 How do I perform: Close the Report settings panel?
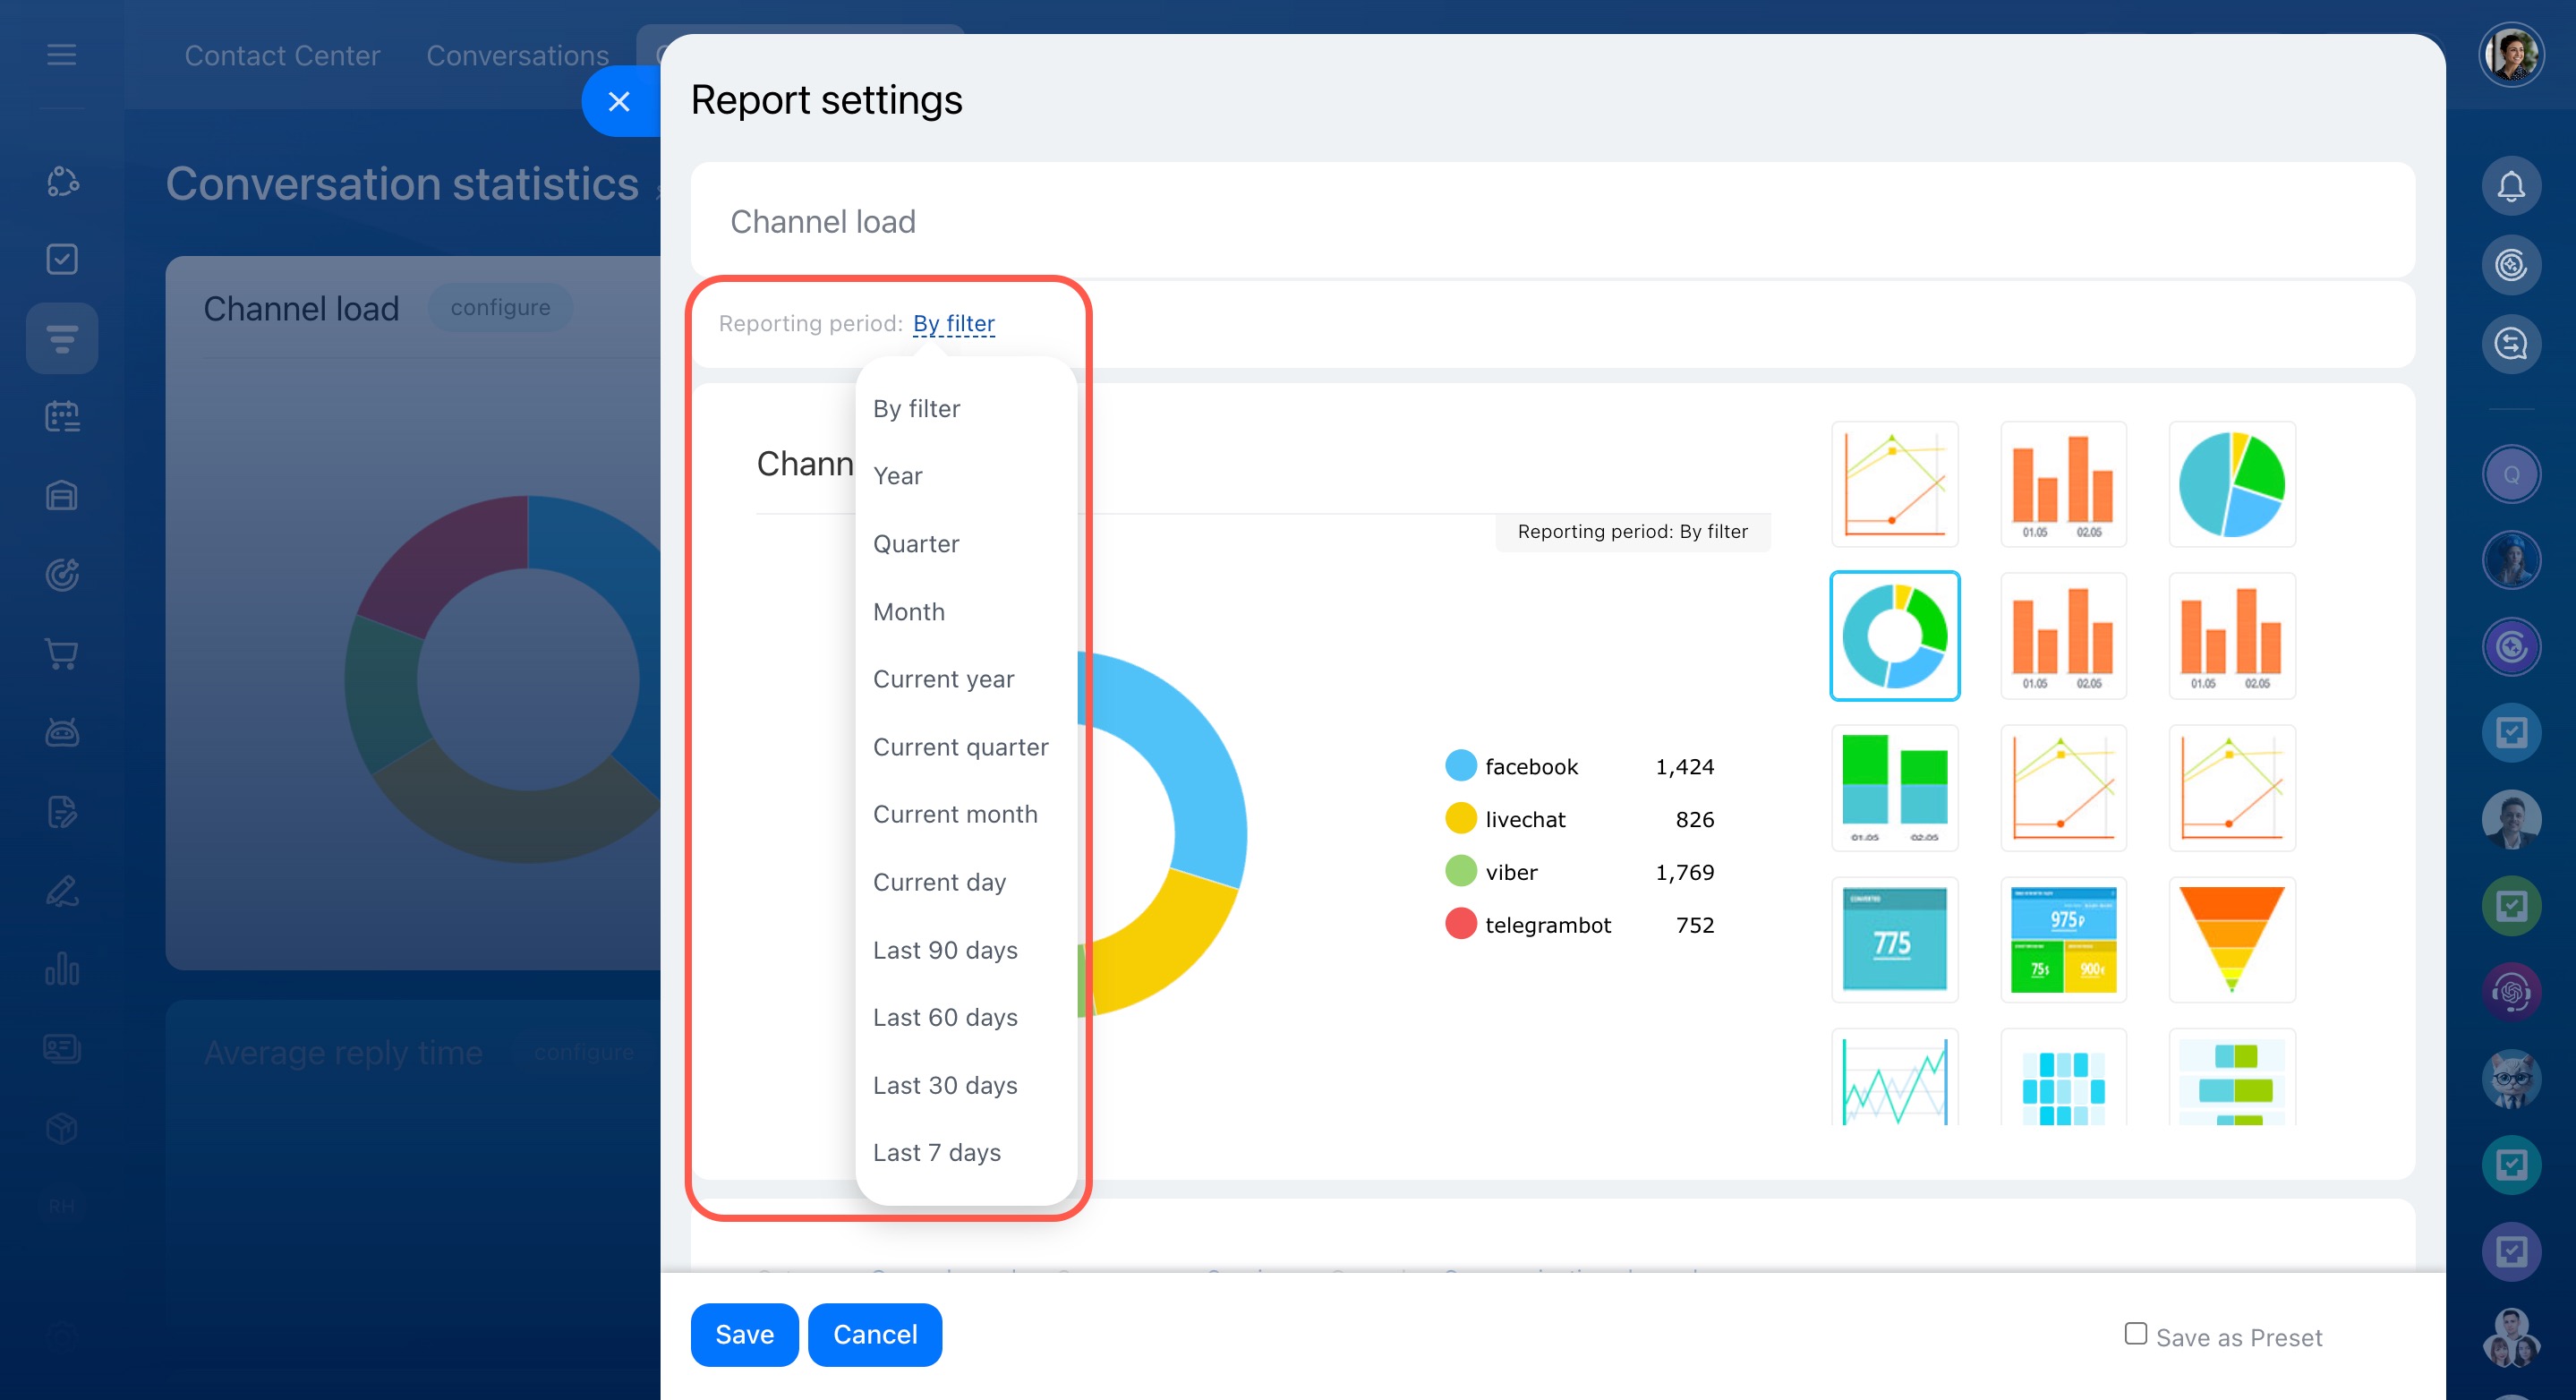click(x=619, y=101)
